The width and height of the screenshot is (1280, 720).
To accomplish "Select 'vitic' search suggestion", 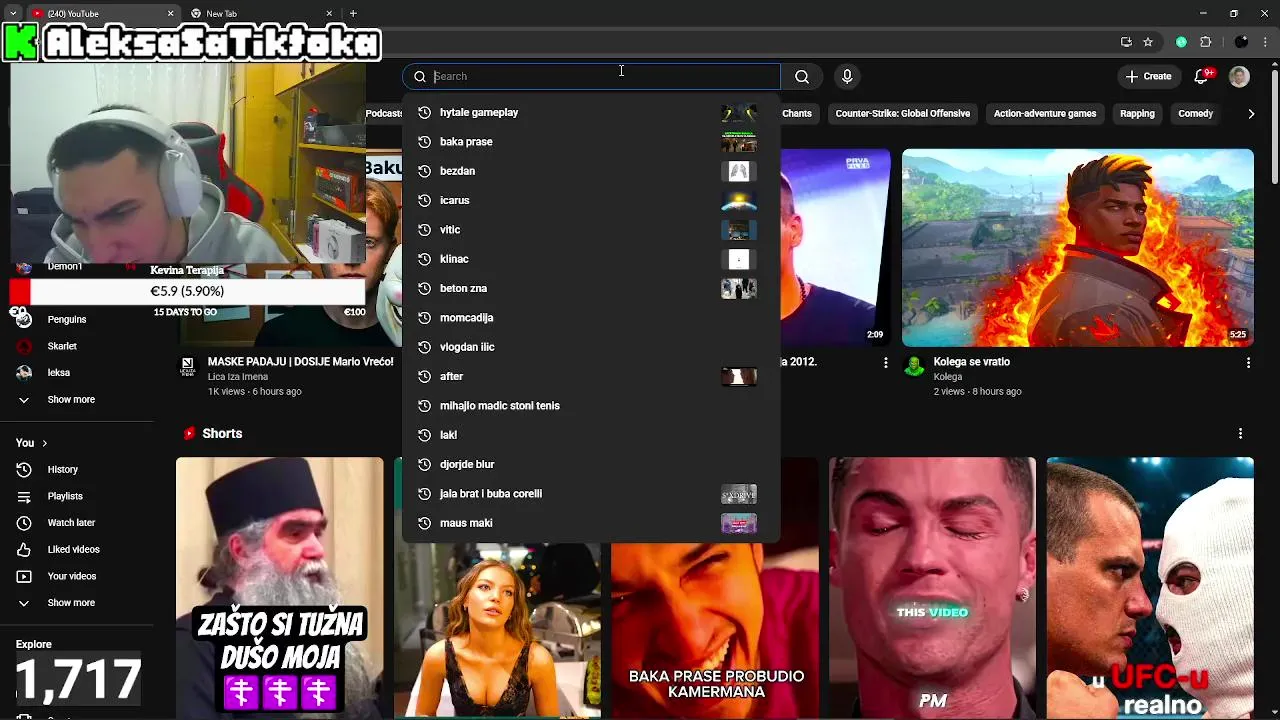I will coord(590,230).
